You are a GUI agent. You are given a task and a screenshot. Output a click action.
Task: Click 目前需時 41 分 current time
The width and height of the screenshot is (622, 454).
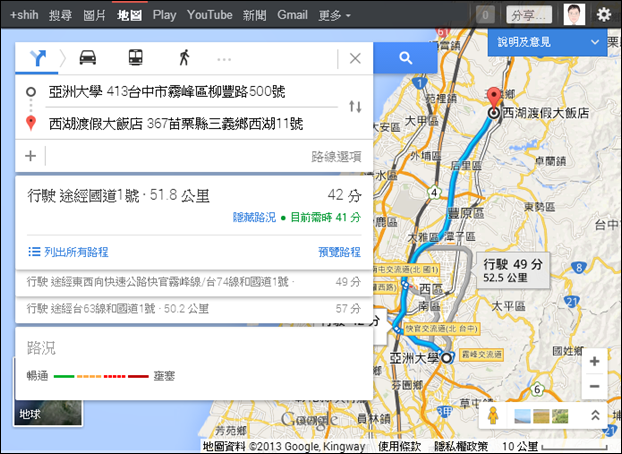pyautogui.click(x=326, y=217)
